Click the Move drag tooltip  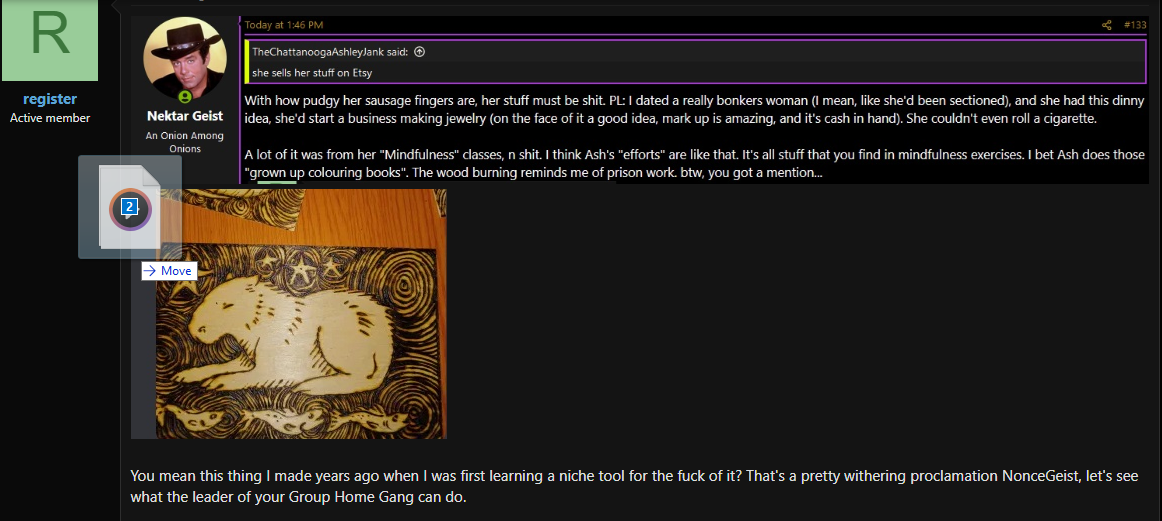(169, 271)
